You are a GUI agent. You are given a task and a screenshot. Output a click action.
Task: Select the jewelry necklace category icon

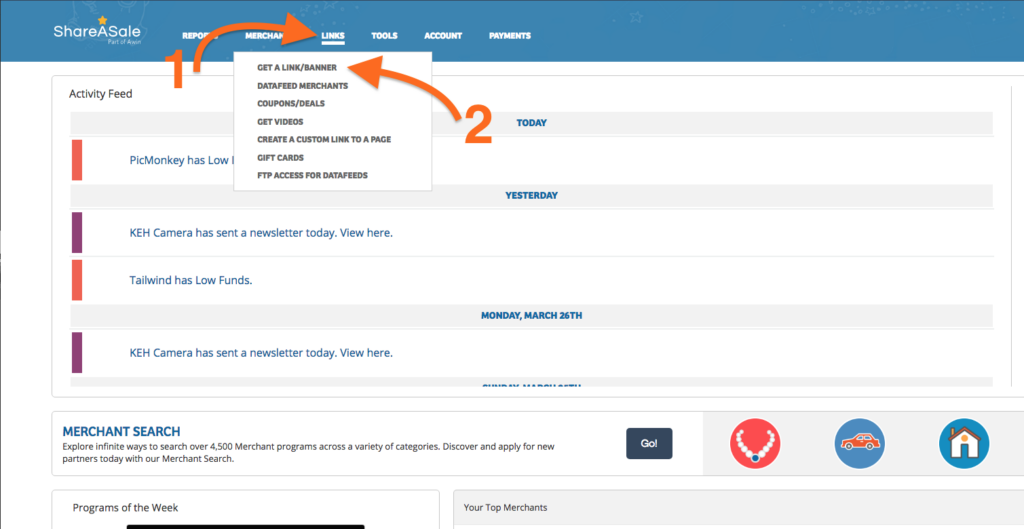(x=755, y=443)
